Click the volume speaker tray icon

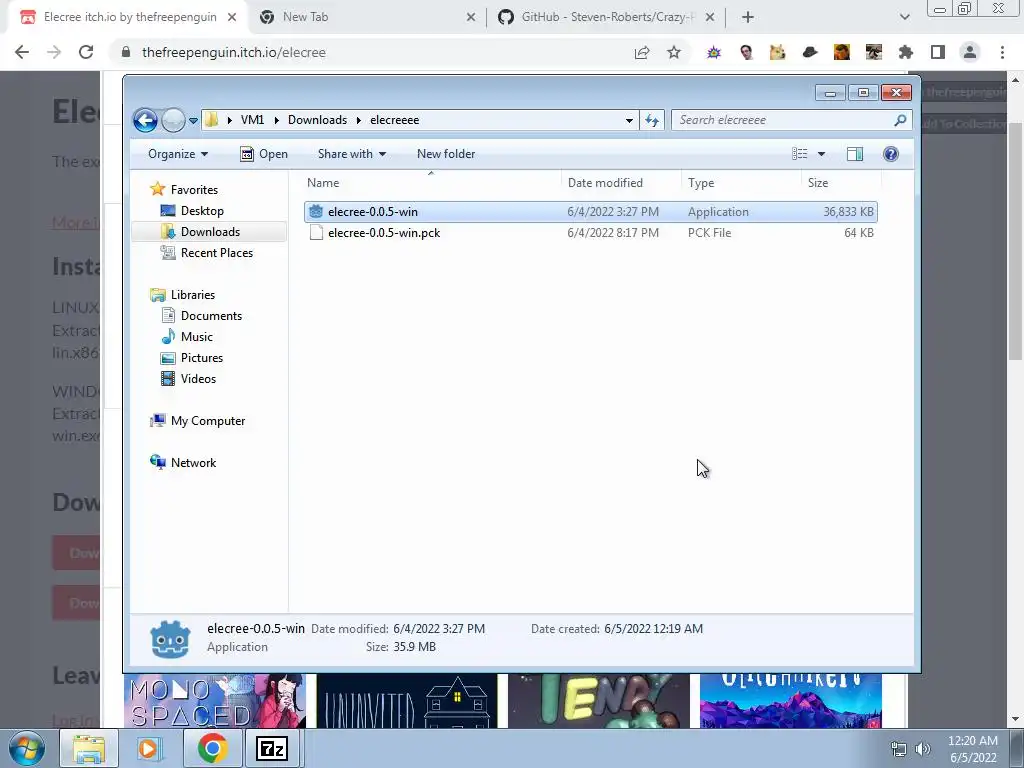[x=923, y=748]
